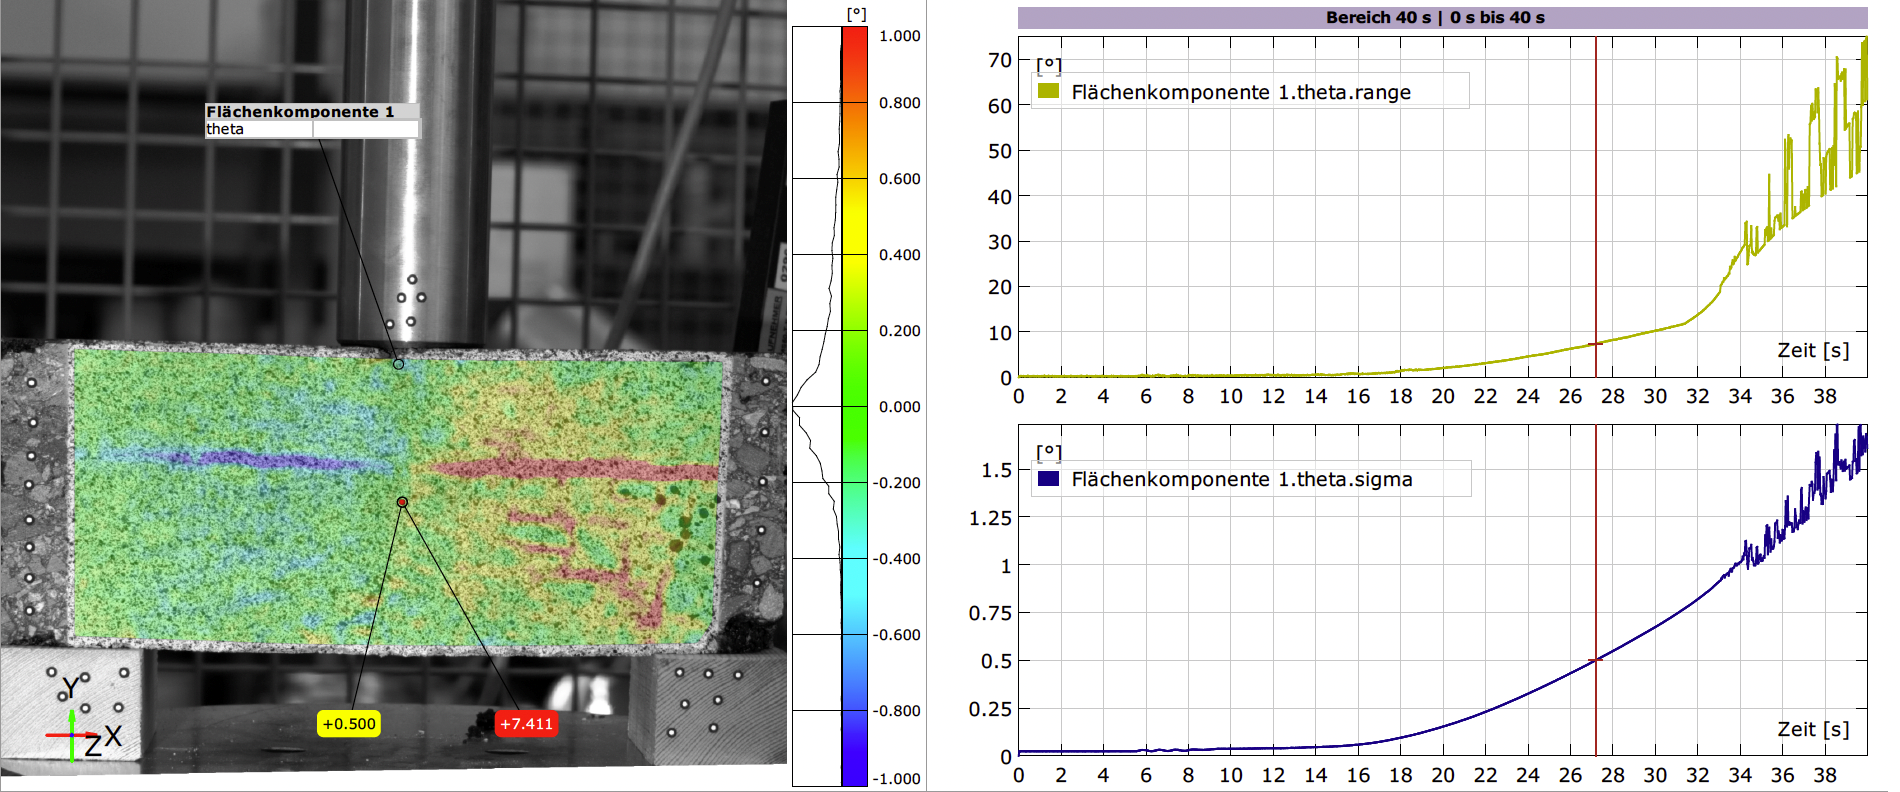Screen dimensions: 1900x792
Task: Click the yellow +0.500 value label
Action: (x=349, y=724)
